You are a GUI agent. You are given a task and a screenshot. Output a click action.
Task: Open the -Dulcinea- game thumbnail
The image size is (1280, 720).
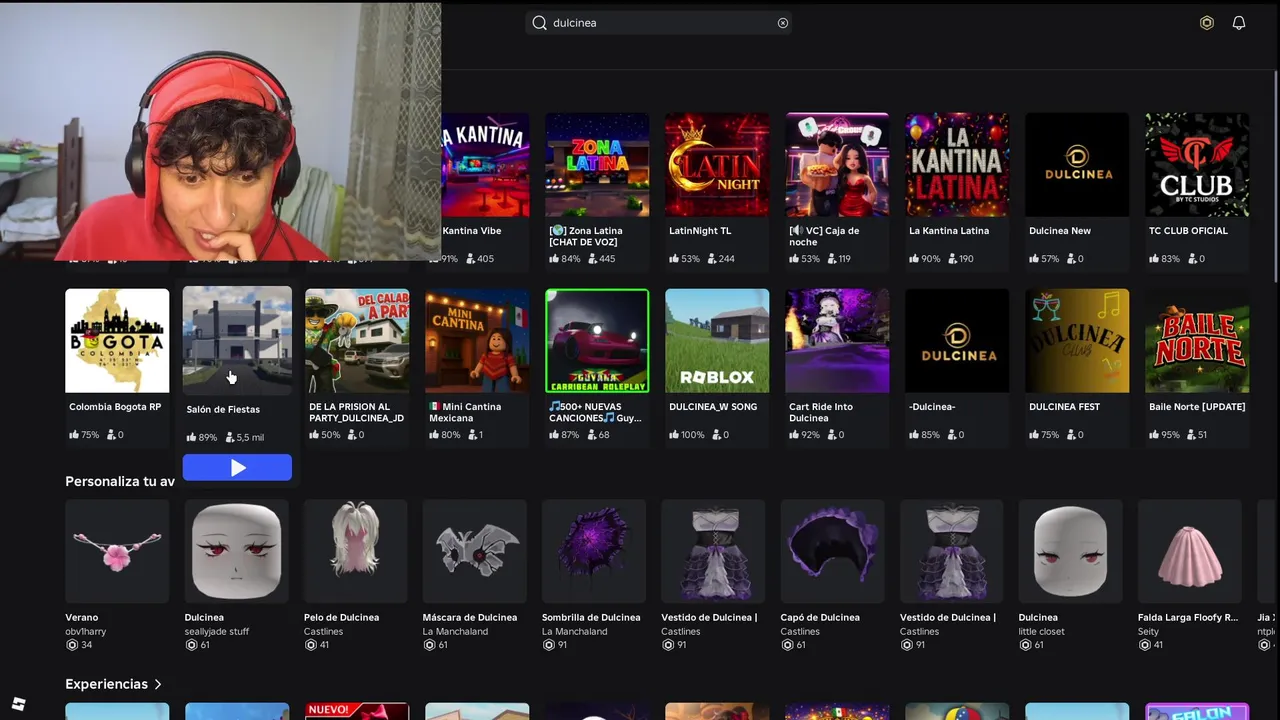coord(957,341)
